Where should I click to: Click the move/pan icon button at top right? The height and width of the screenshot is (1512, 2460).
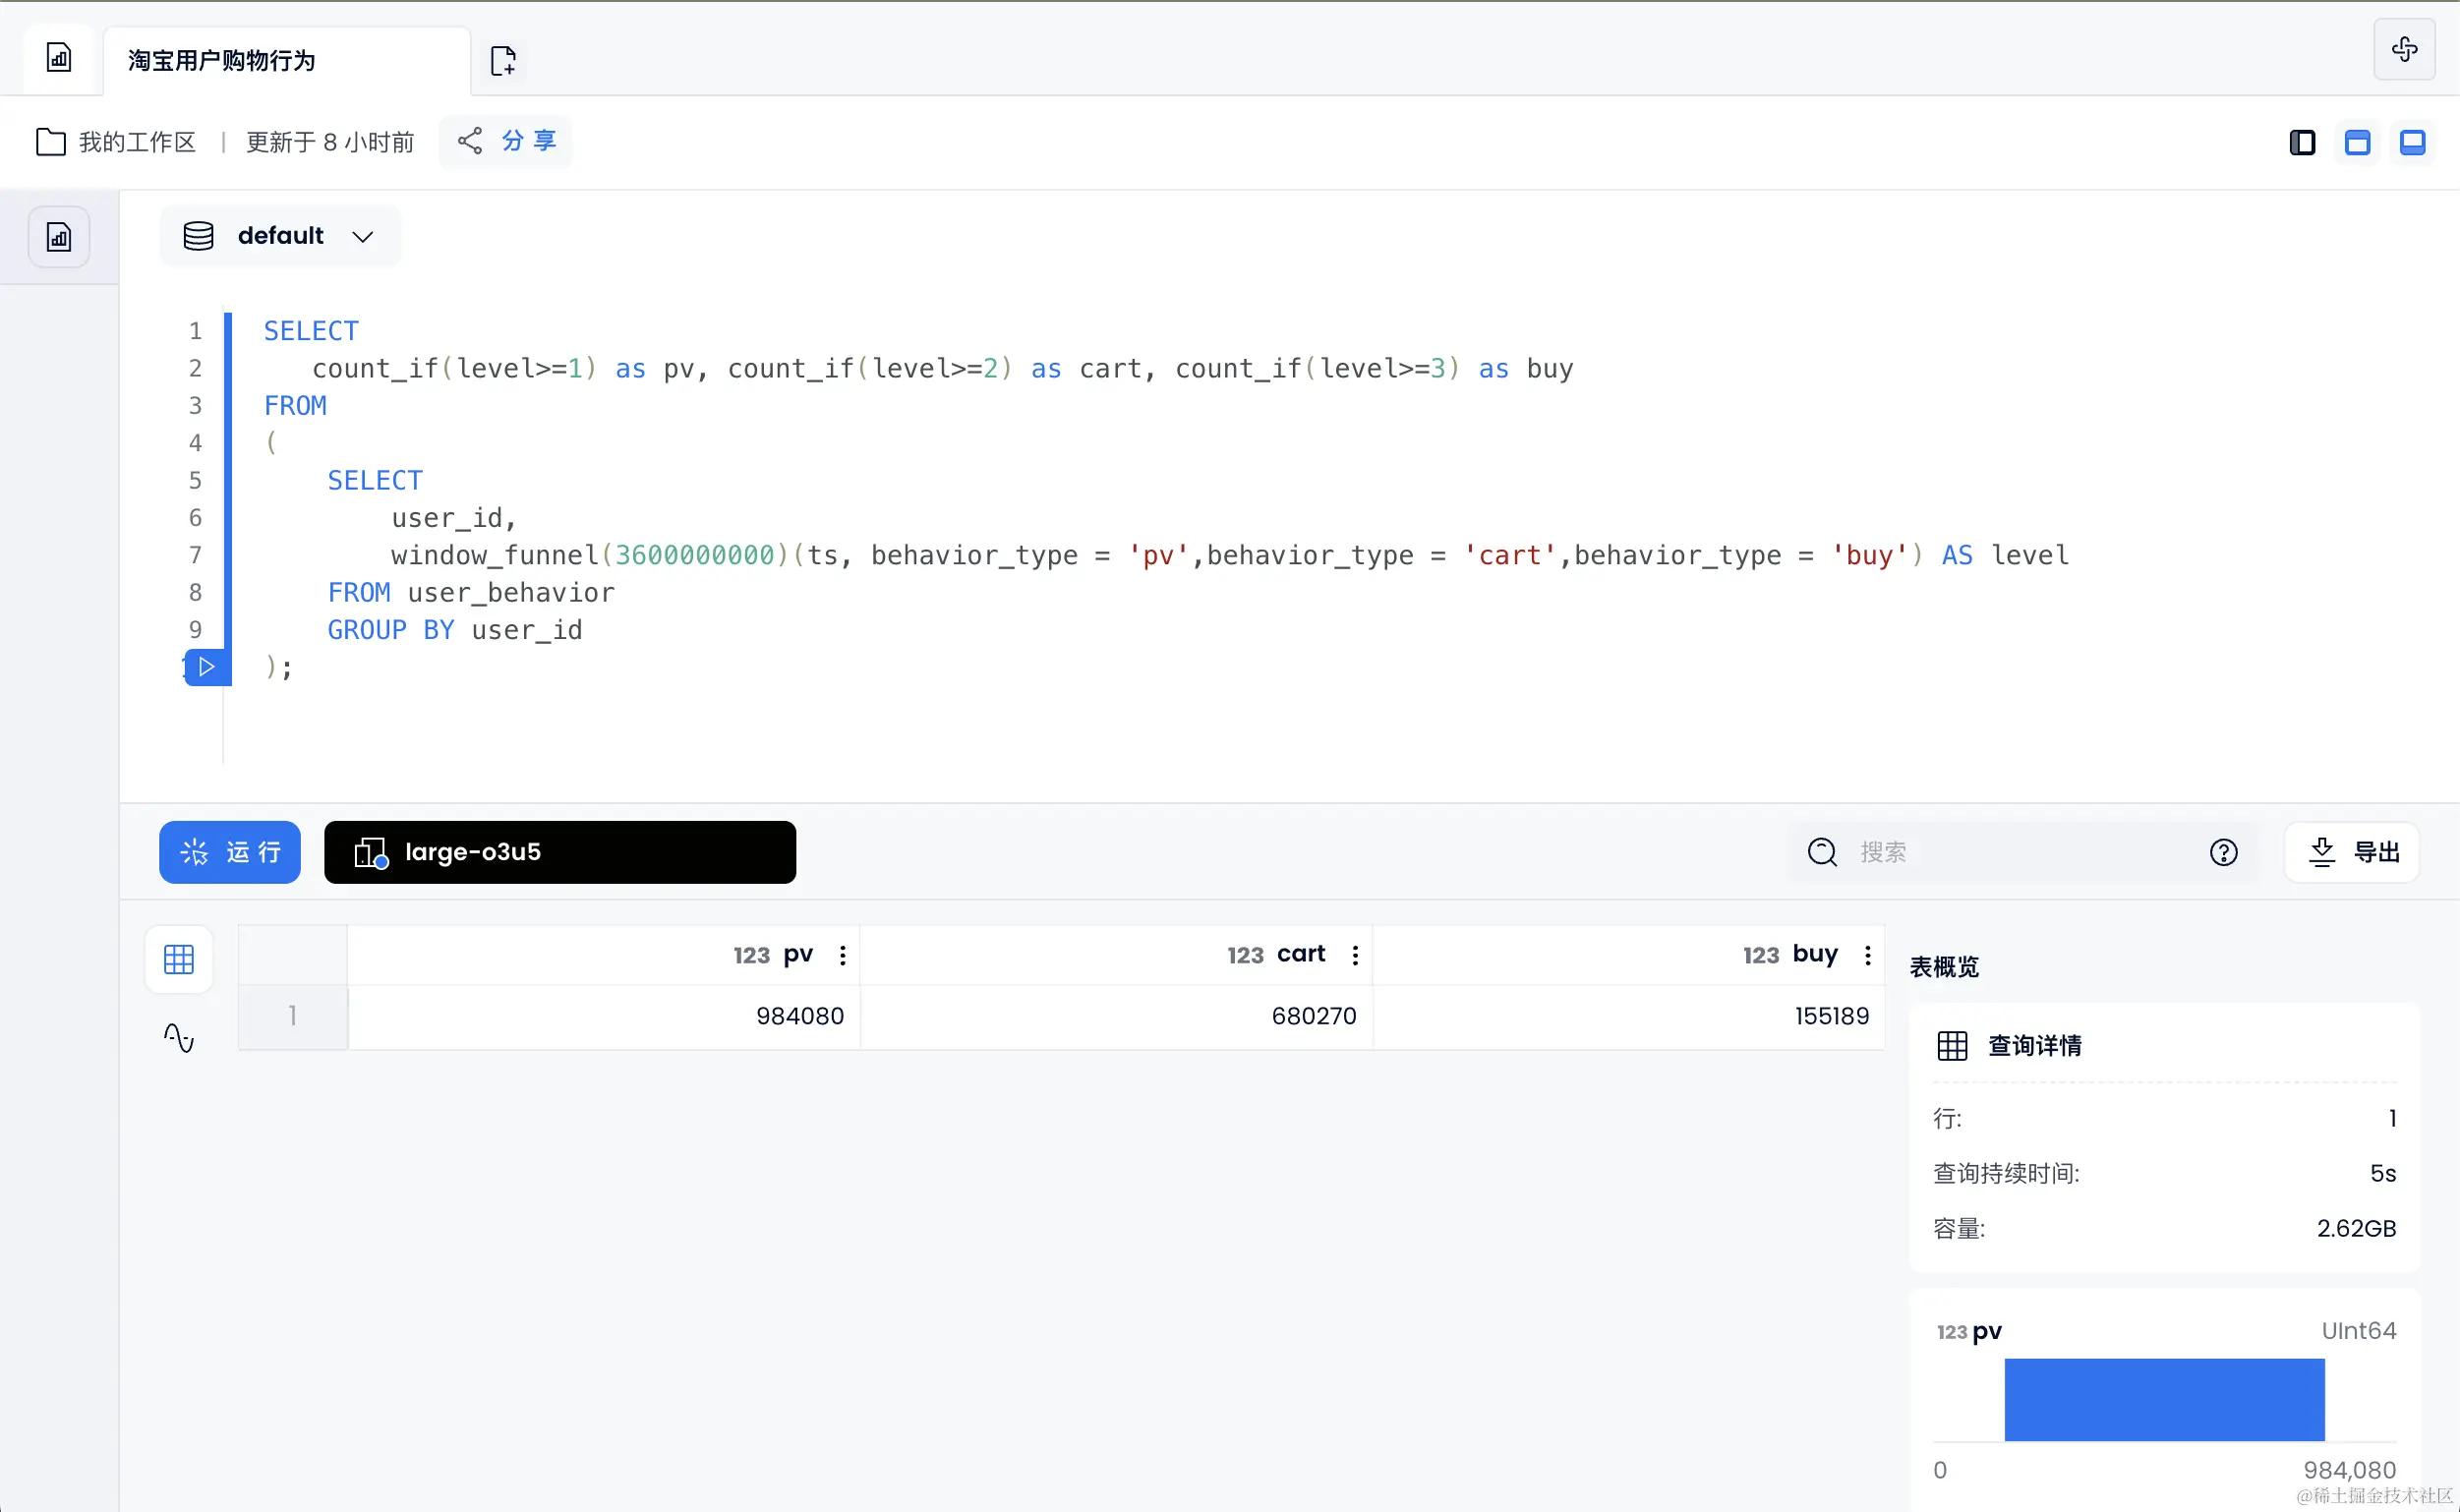point(2404,49)
